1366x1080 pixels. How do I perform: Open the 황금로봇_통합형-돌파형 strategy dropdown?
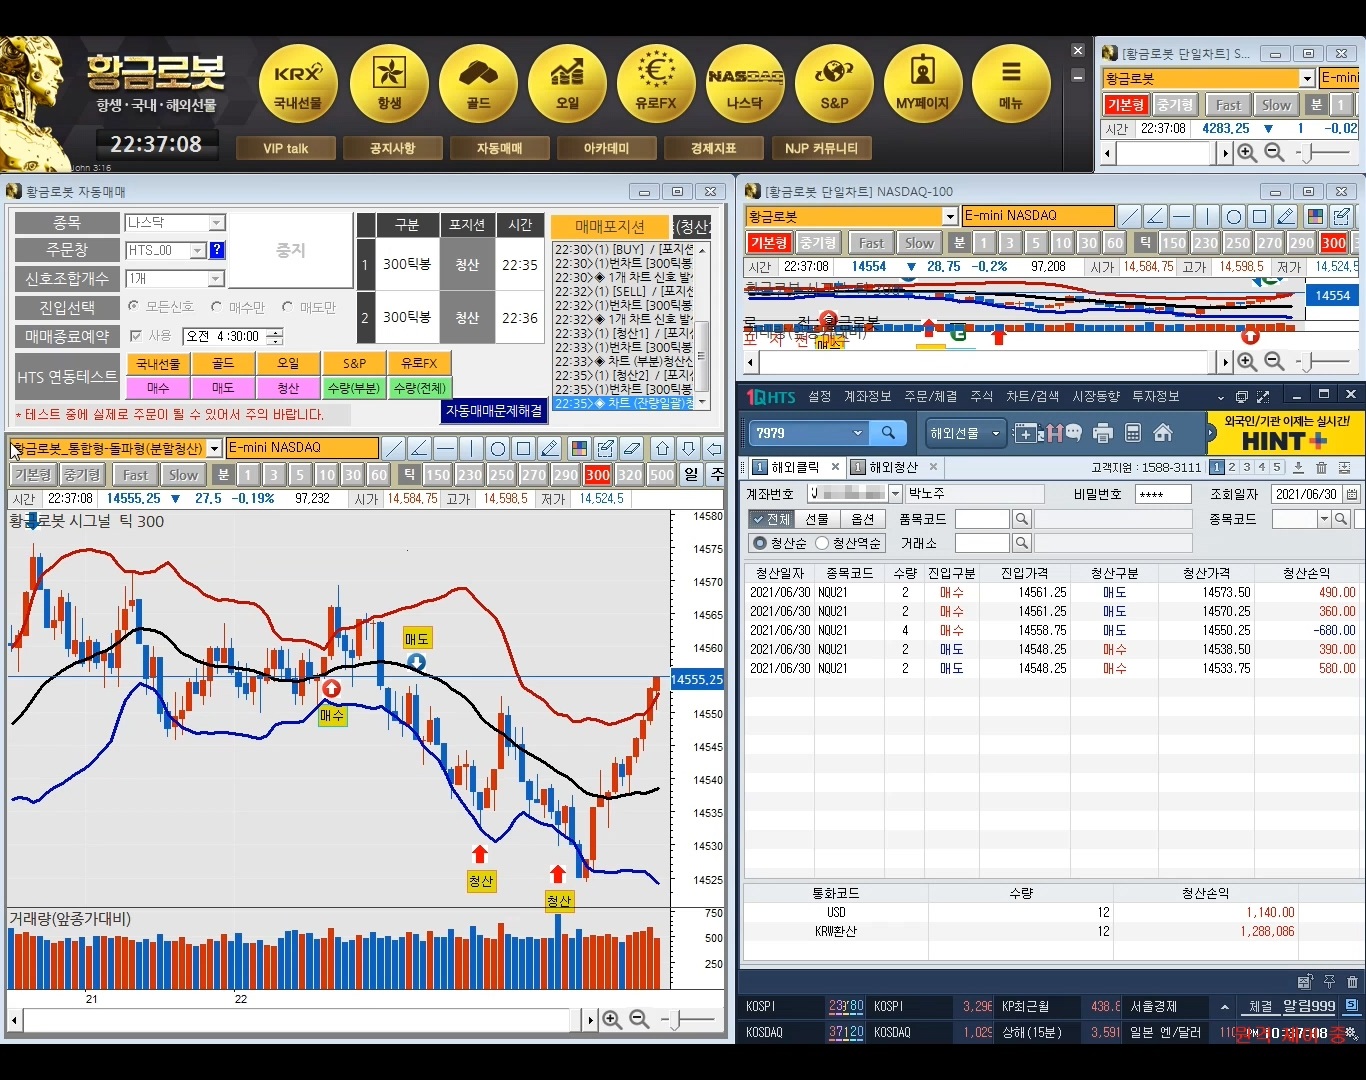coord(214,448)
